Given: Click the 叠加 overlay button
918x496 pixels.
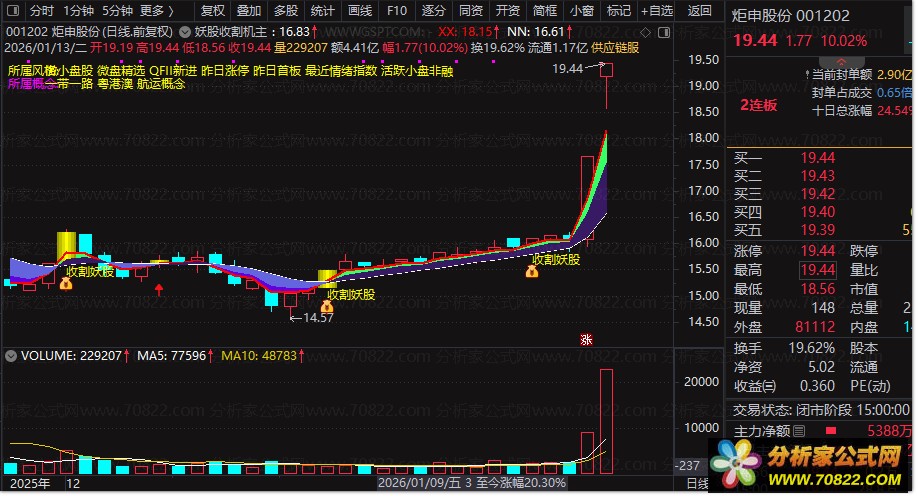Looking at the screenshot, I should point(249,11).
